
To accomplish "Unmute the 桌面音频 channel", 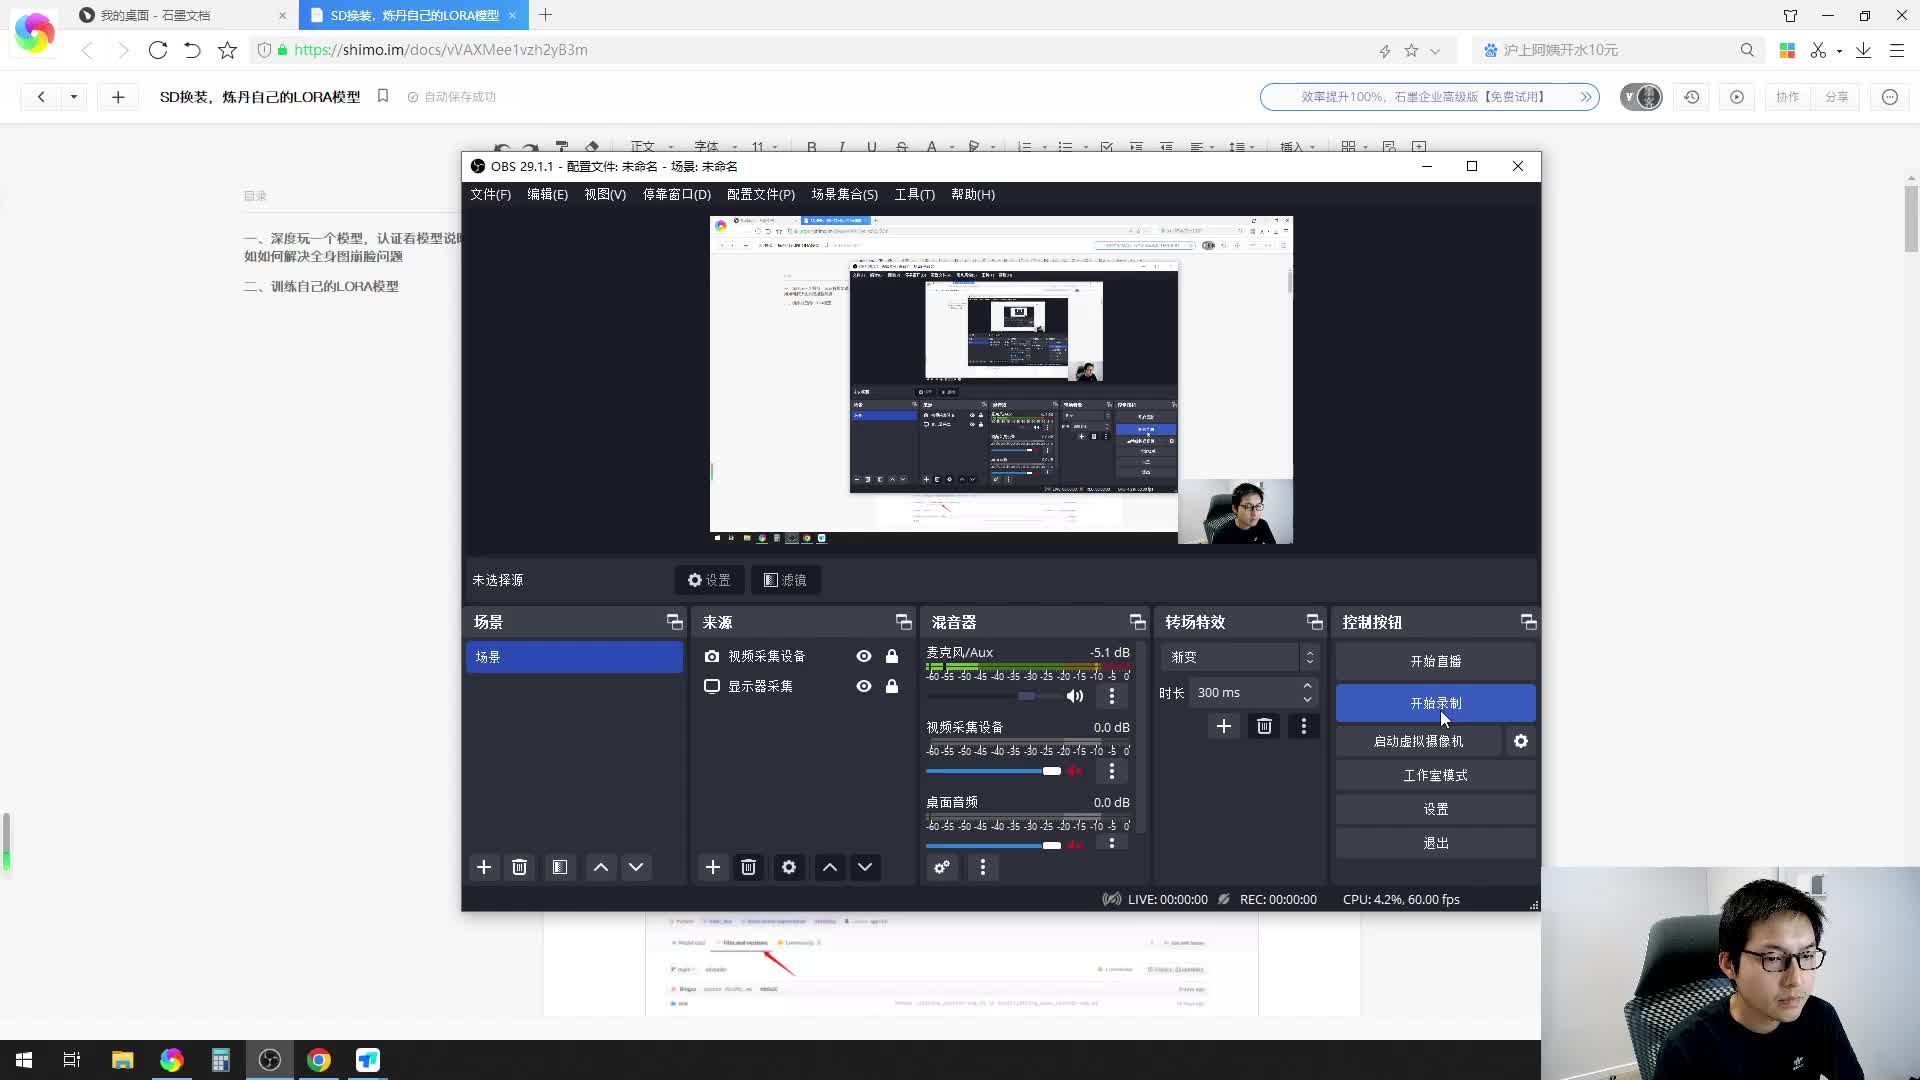I will [x=1075, y=846].
